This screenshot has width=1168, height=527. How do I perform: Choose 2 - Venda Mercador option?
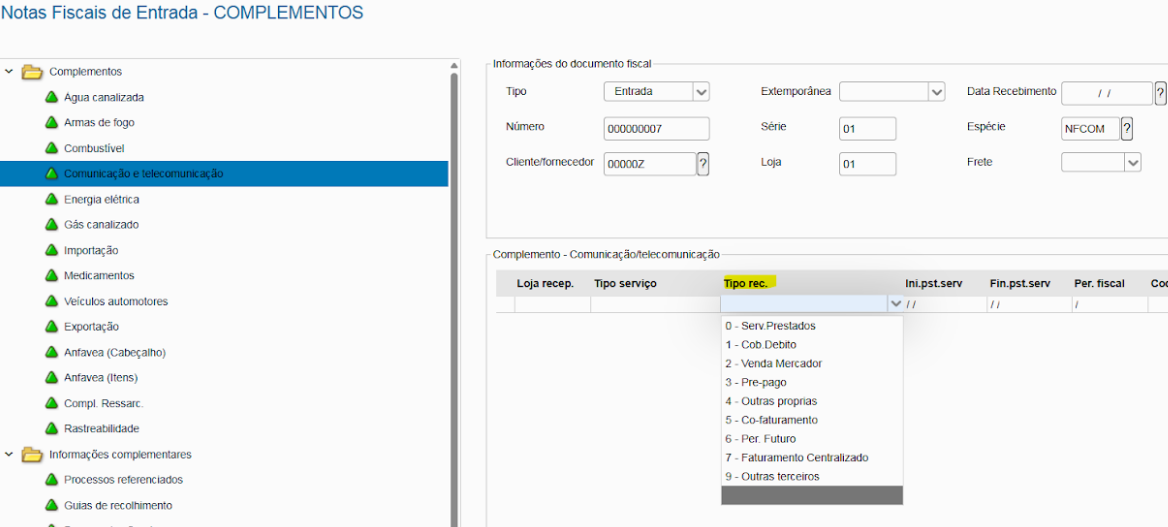(x=812, y=364)
